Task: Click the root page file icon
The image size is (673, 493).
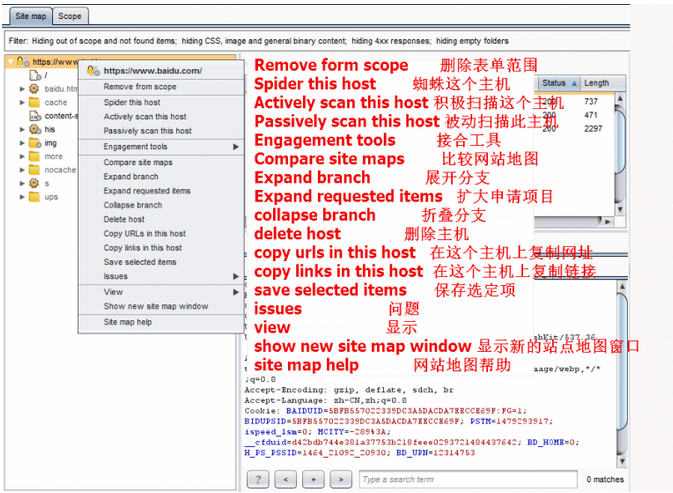Action: [35, 76]
